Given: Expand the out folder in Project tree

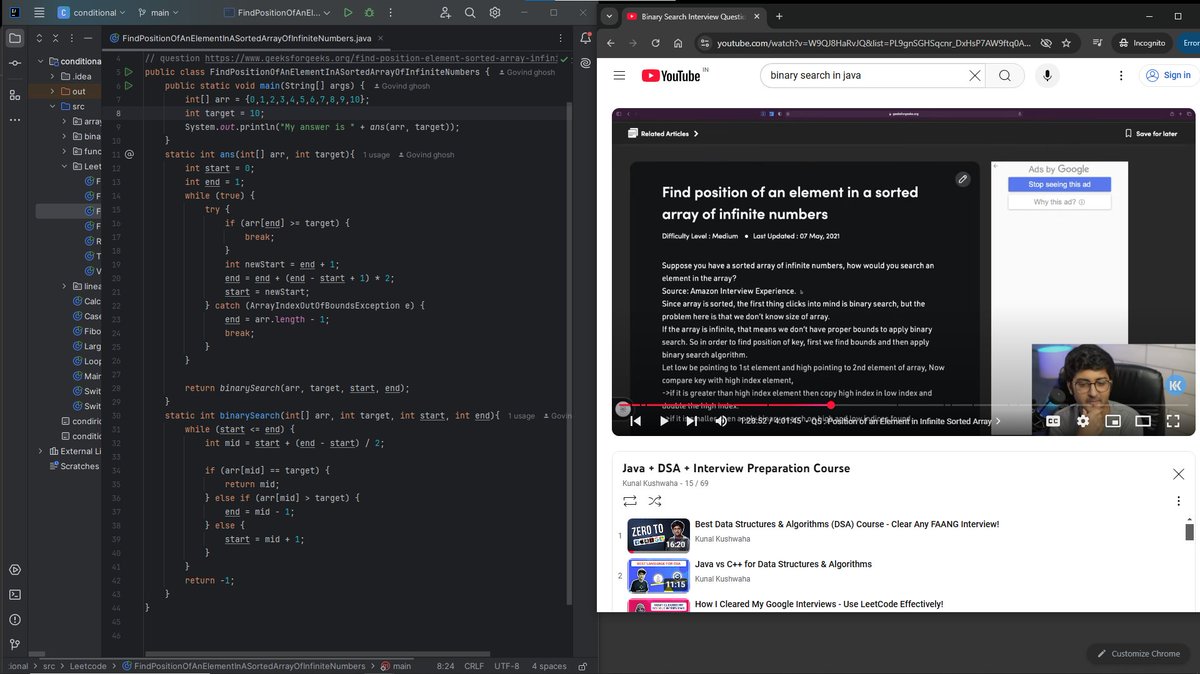Looking at the screenshot, I should [x=50, y=91].
